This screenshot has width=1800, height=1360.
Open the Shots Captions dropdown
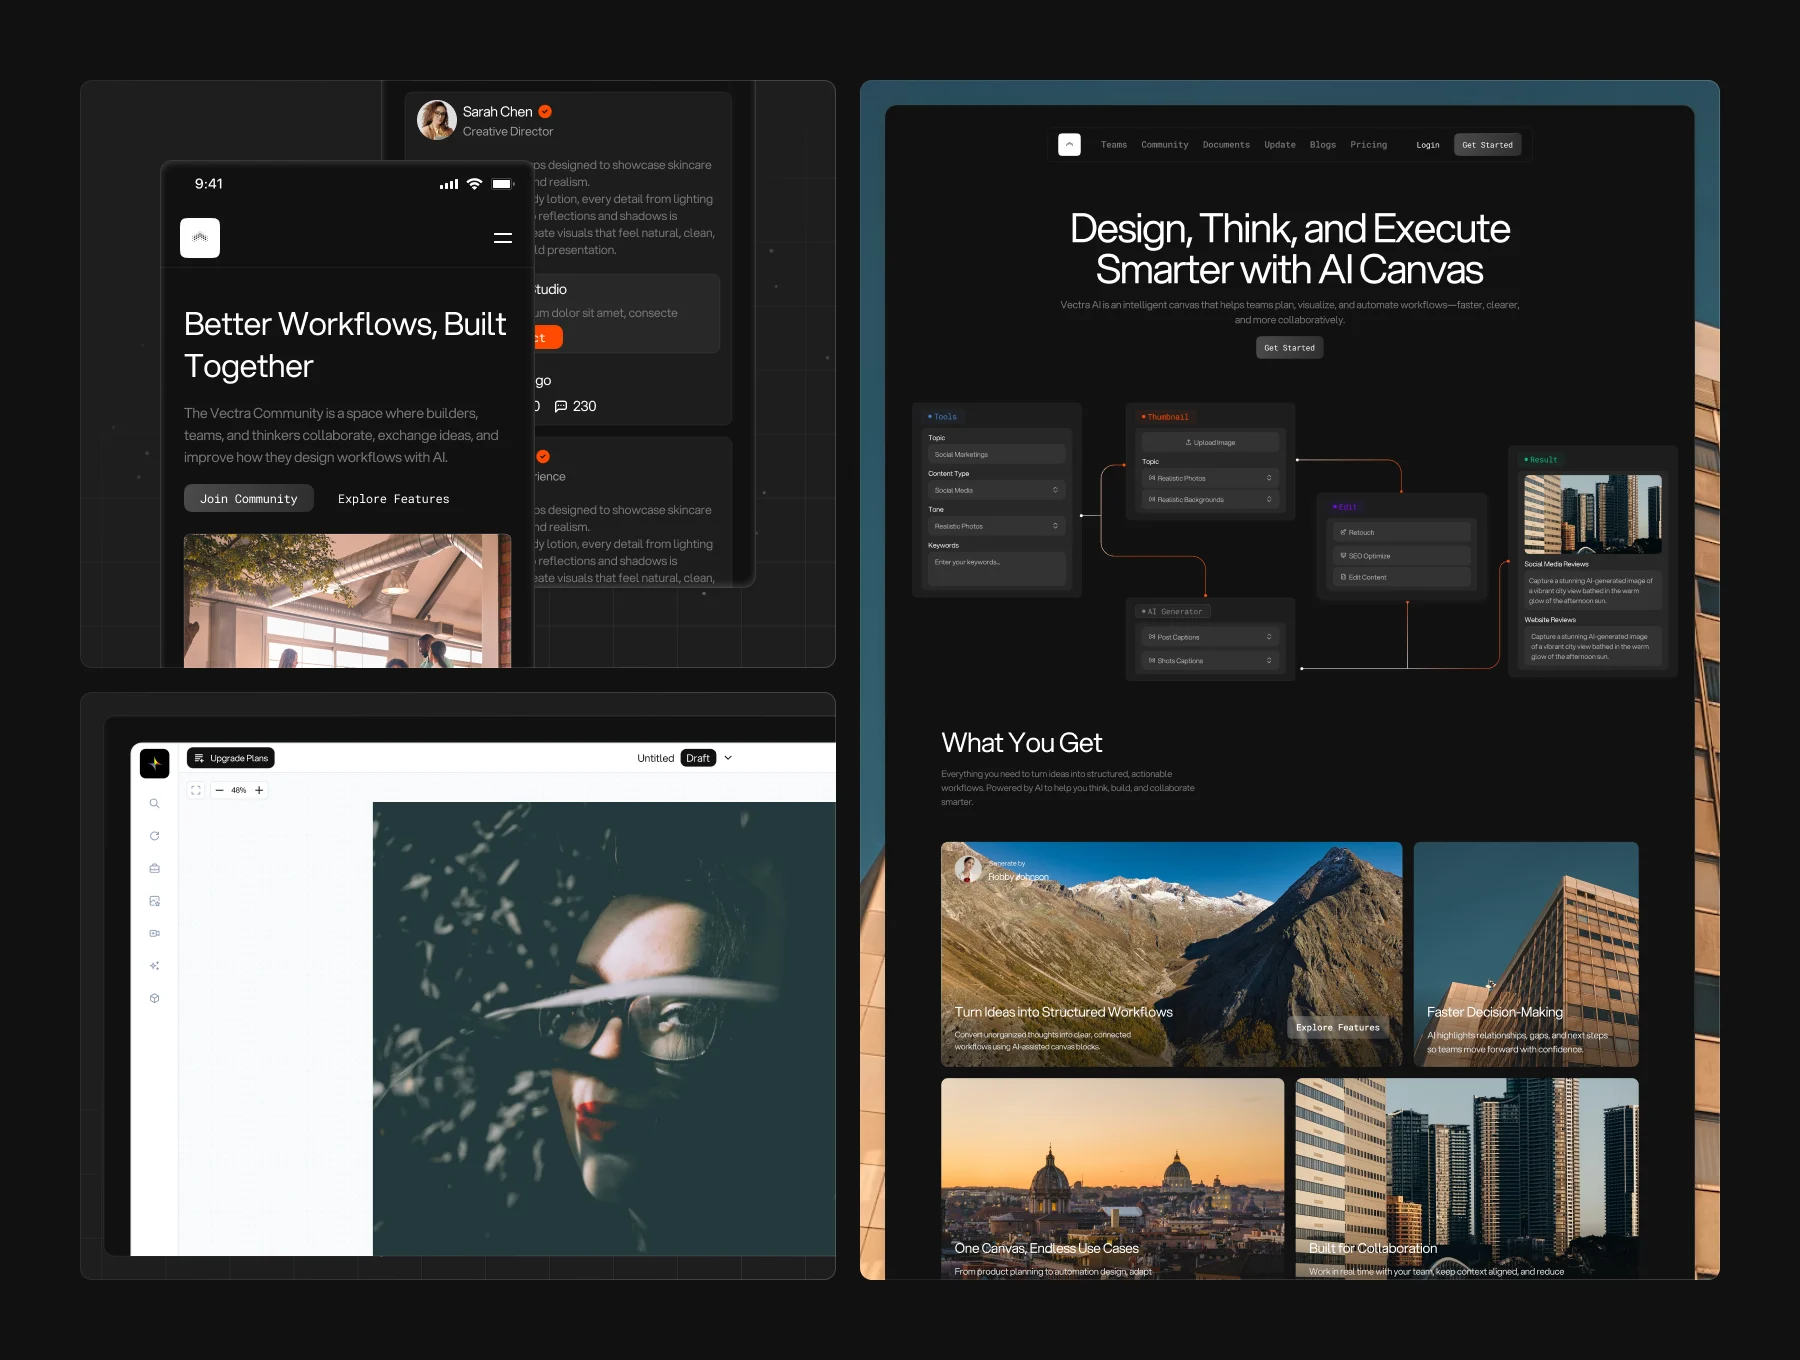pos(1210,660)
